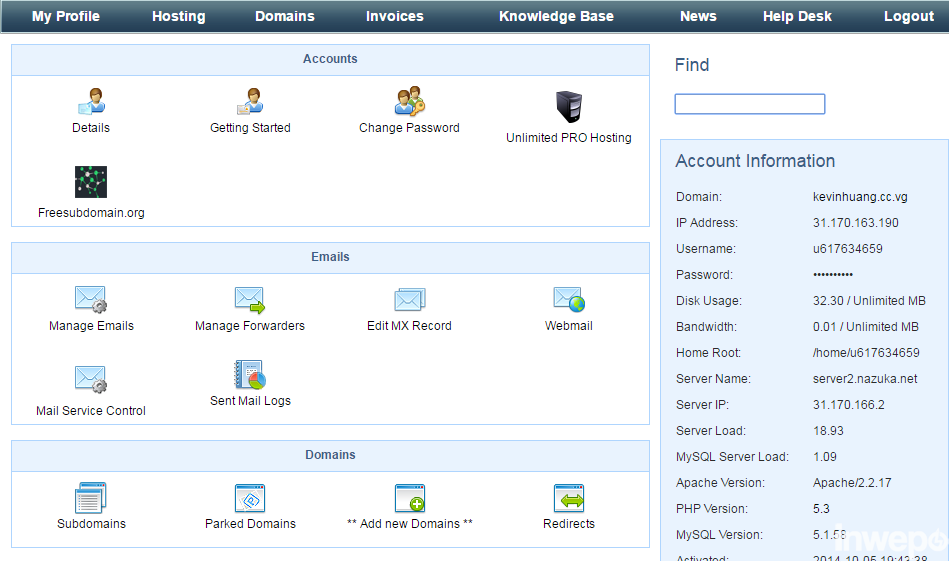Open the Hosting menu

[178, 16]
